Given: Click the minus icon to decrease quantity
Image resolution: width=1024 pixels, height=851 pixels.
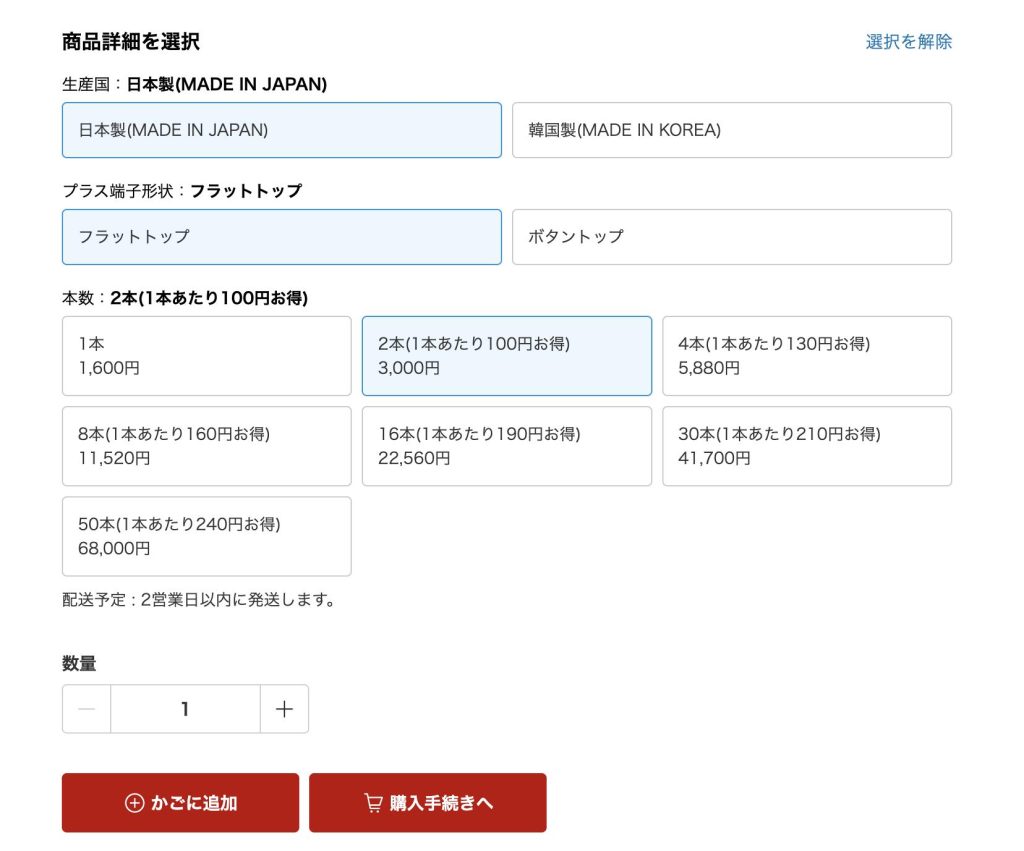Looking at the screenshot, I should tap(86, 709).
